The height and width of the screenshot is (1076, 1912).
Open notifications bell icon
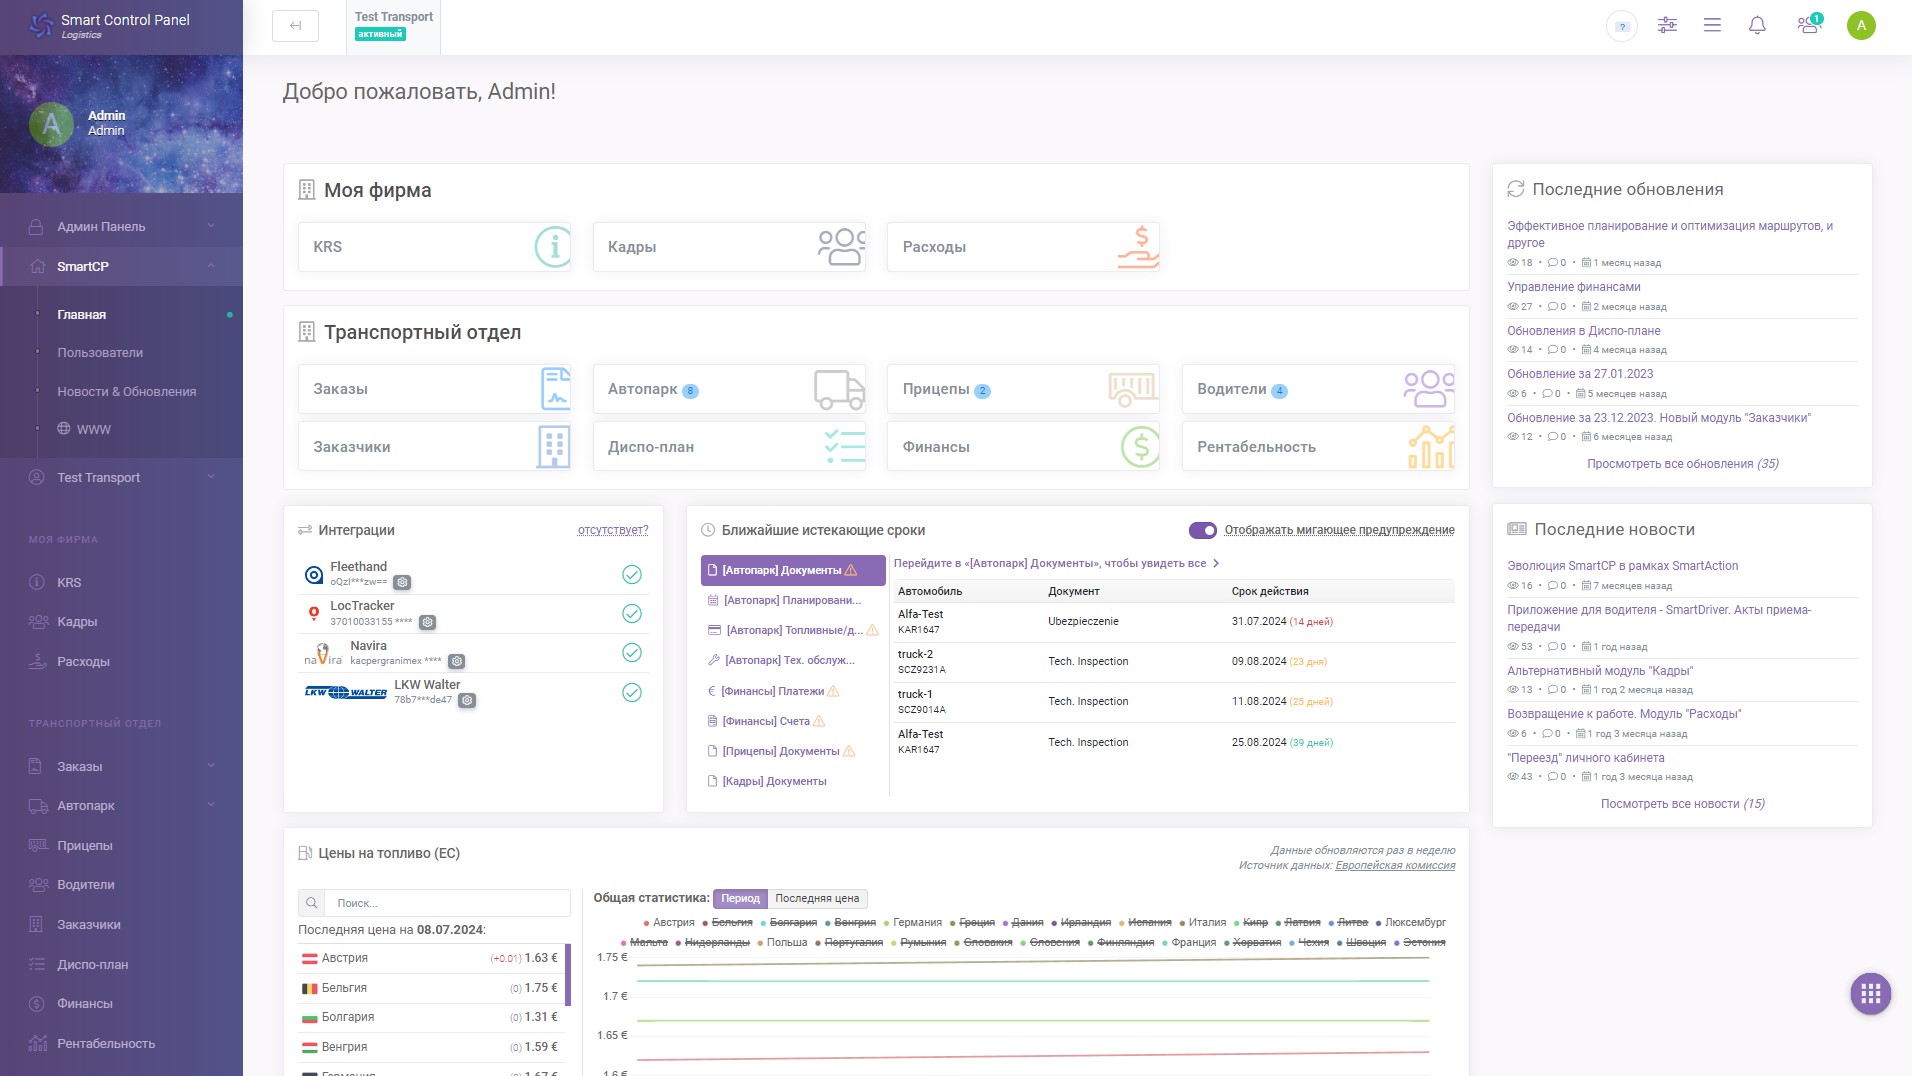pos(1757,26)
